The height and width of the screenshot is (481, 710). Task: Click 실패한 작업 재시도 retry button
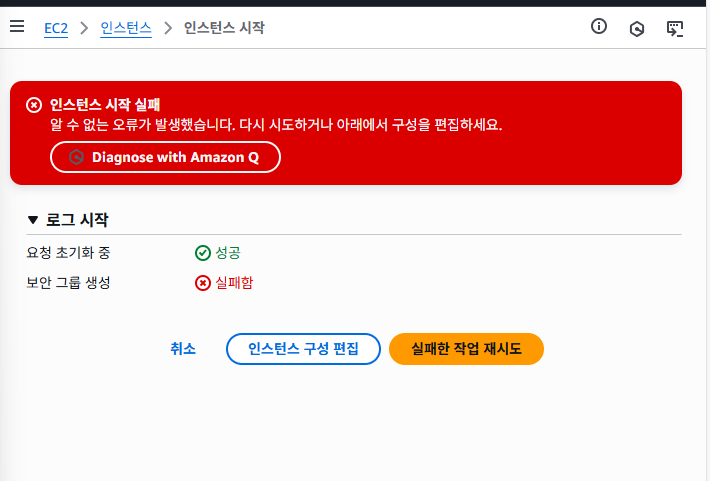click(466, 349)
